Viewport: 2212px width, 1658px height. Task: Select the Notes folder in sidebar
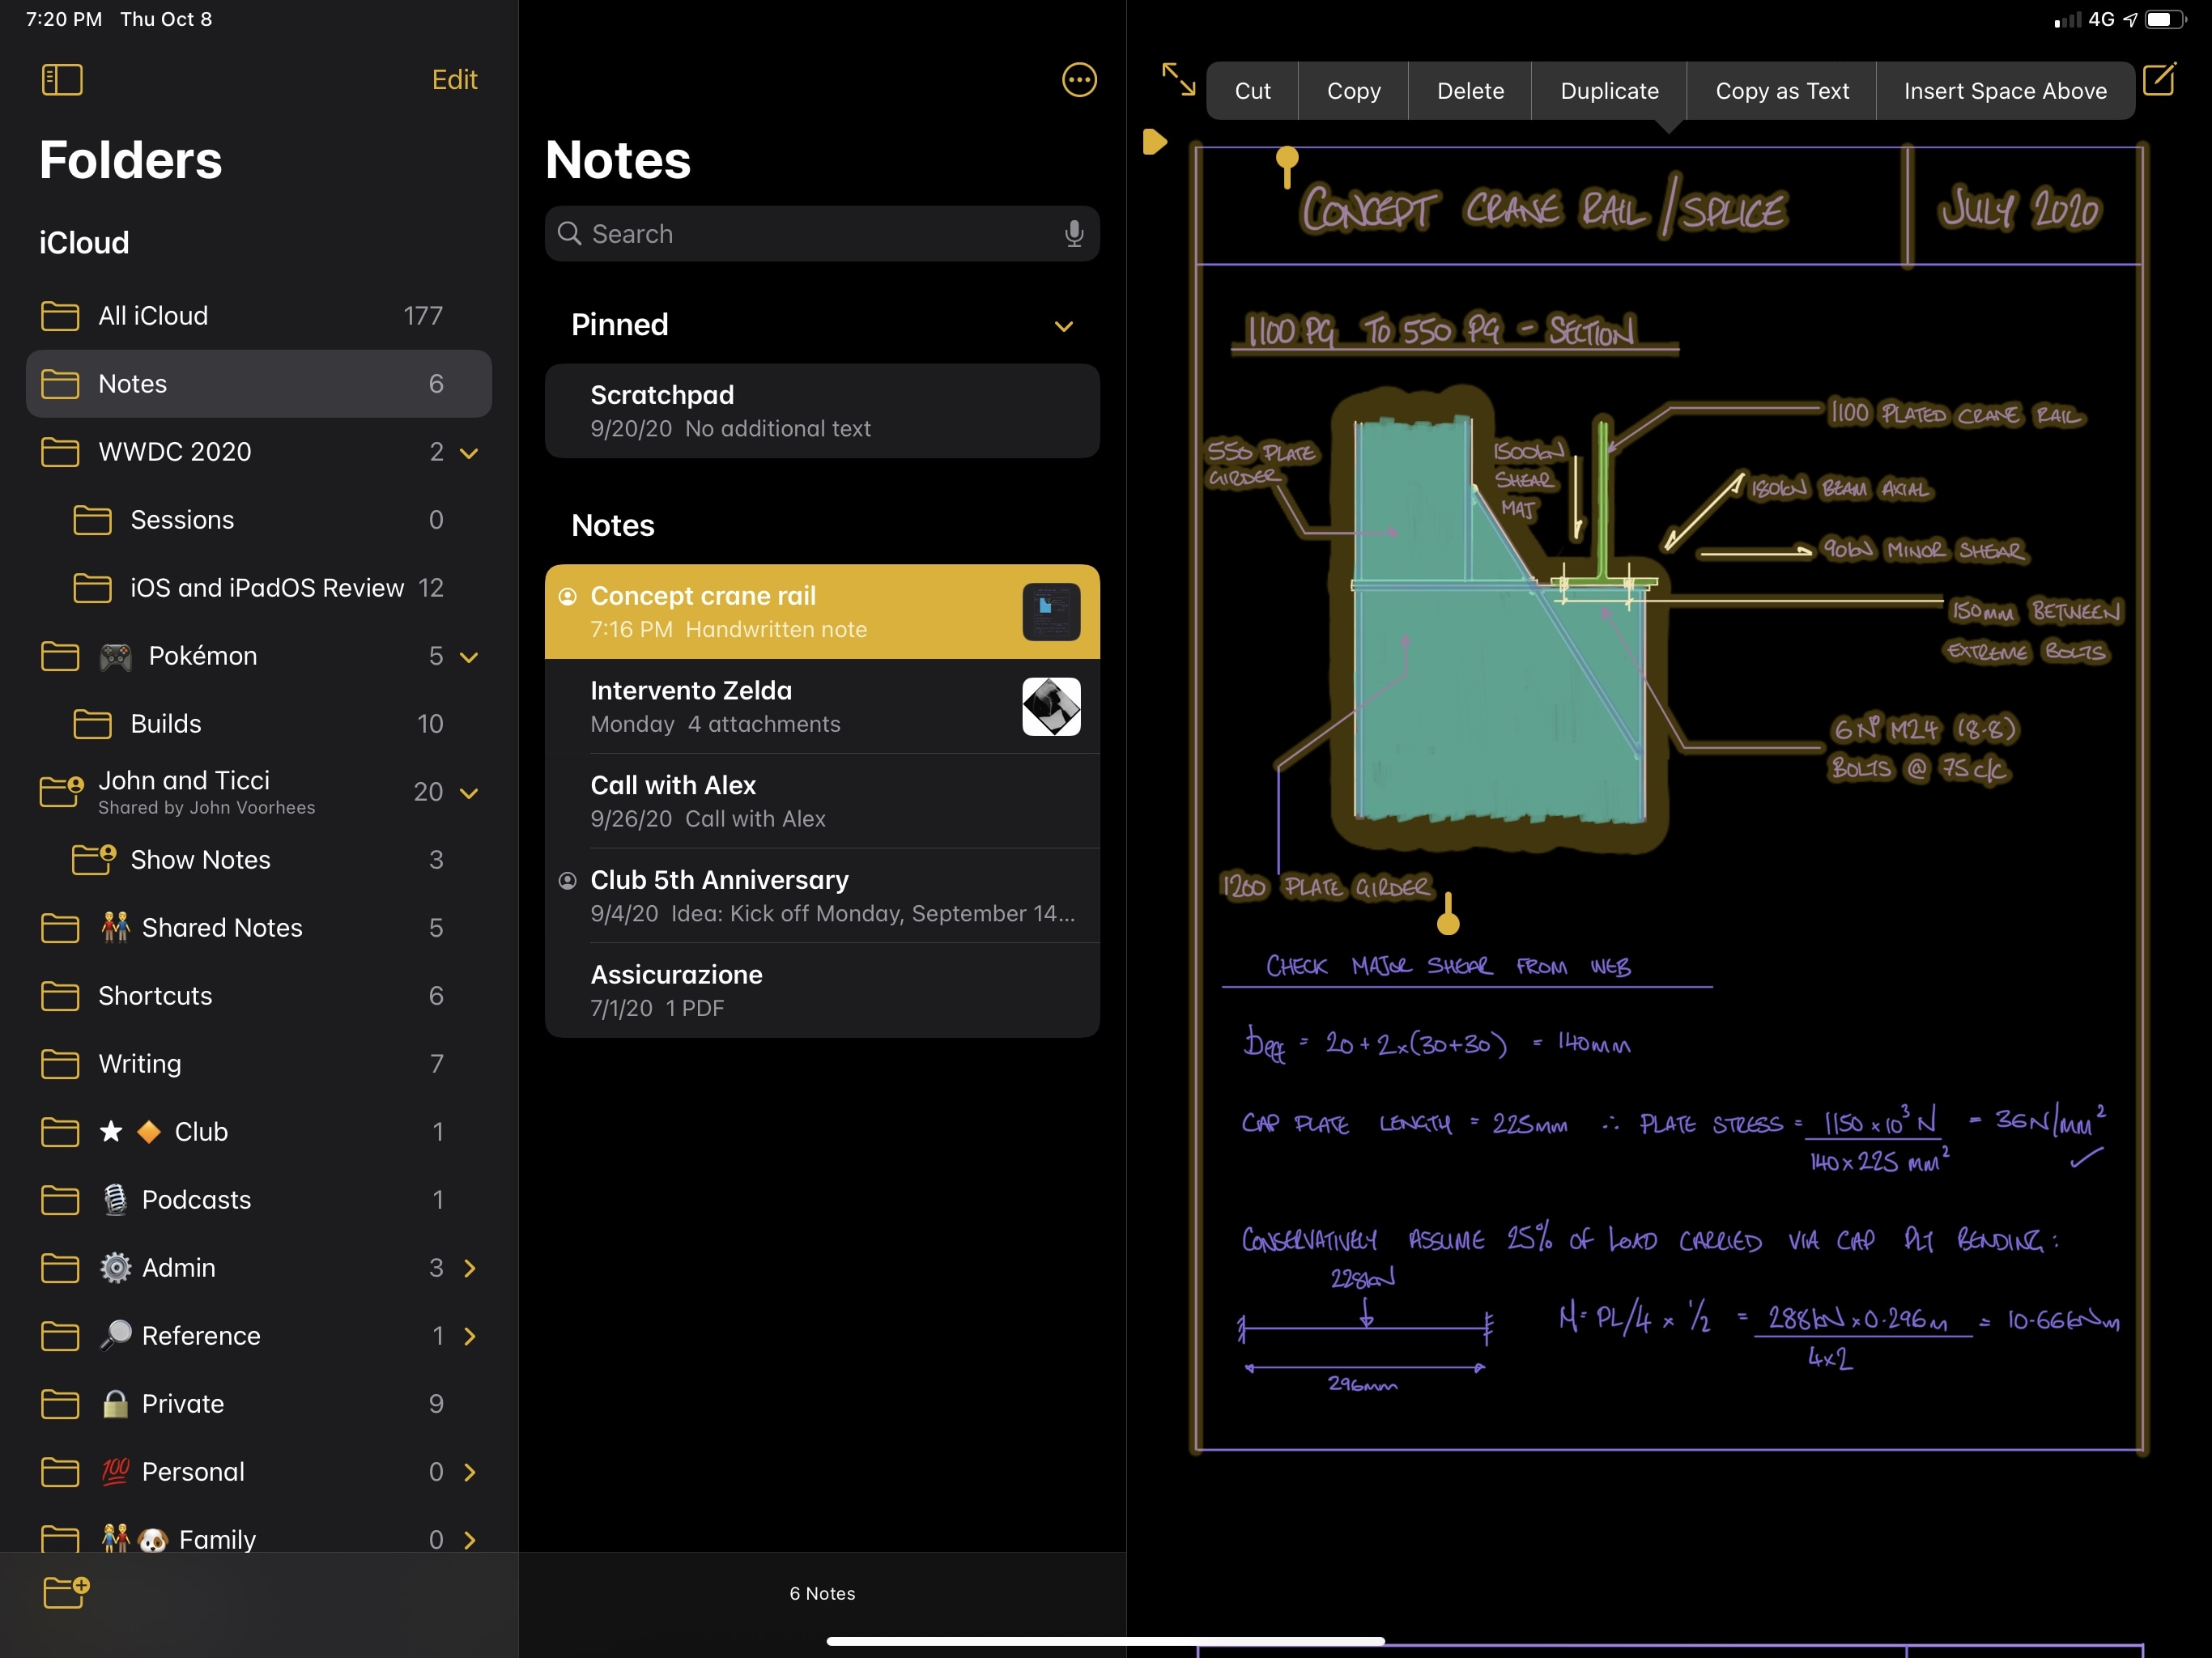point(259,384)
